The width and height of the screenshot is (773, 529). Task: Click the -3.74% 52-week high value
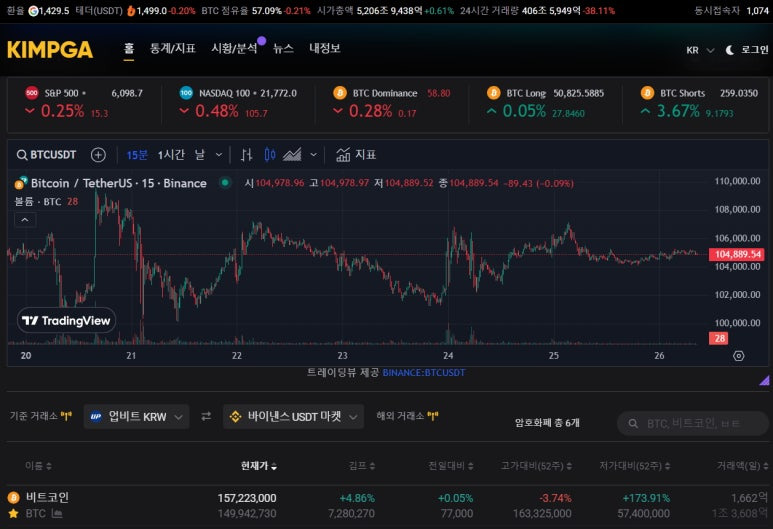click(x=555, y=498)
